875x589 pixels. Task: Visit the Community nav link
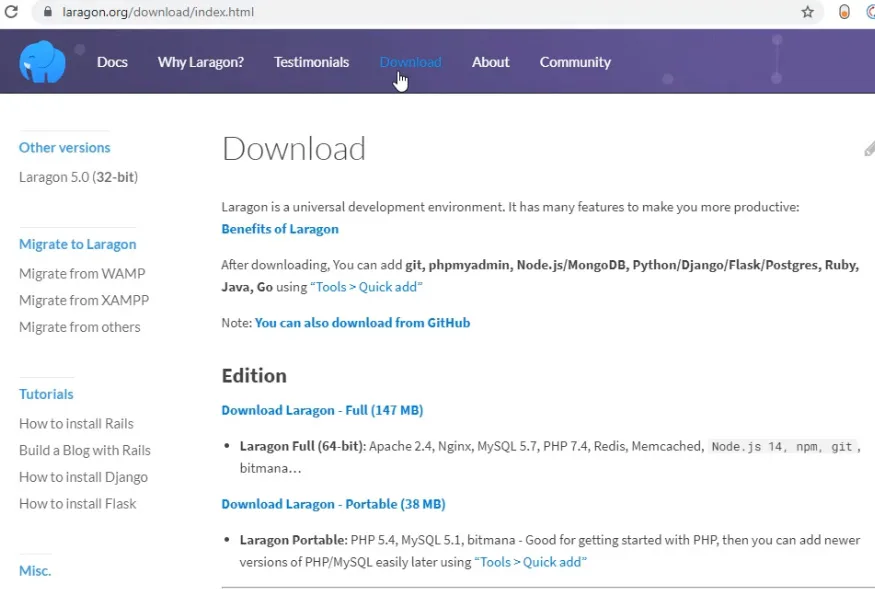click(x=575, y=62)
